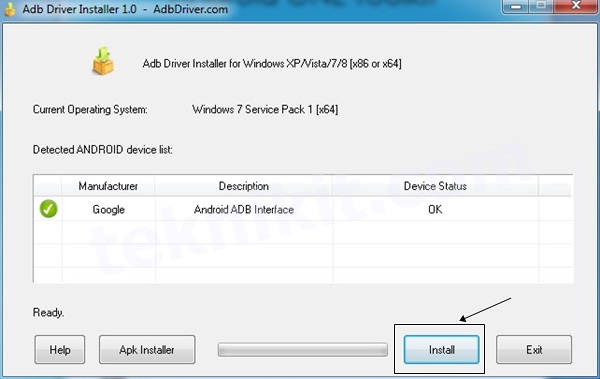The image size is (600, 379).
Task: Click the Ready status text
Action: 48,312
